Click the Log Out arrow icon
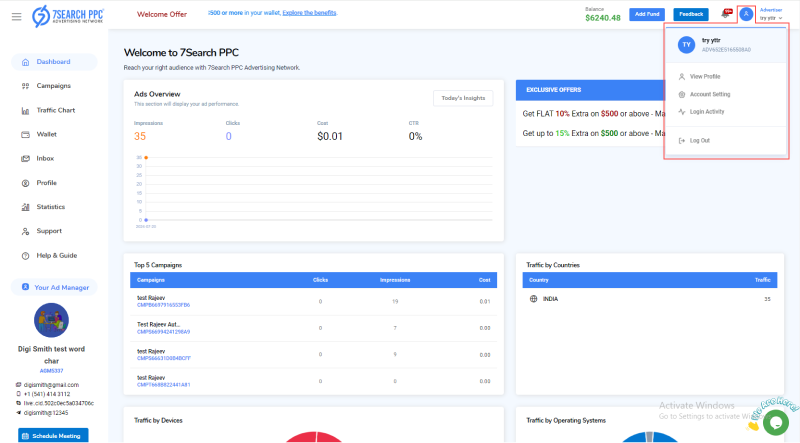The height and width of the screenshot is (443, 800). [682, 140]
